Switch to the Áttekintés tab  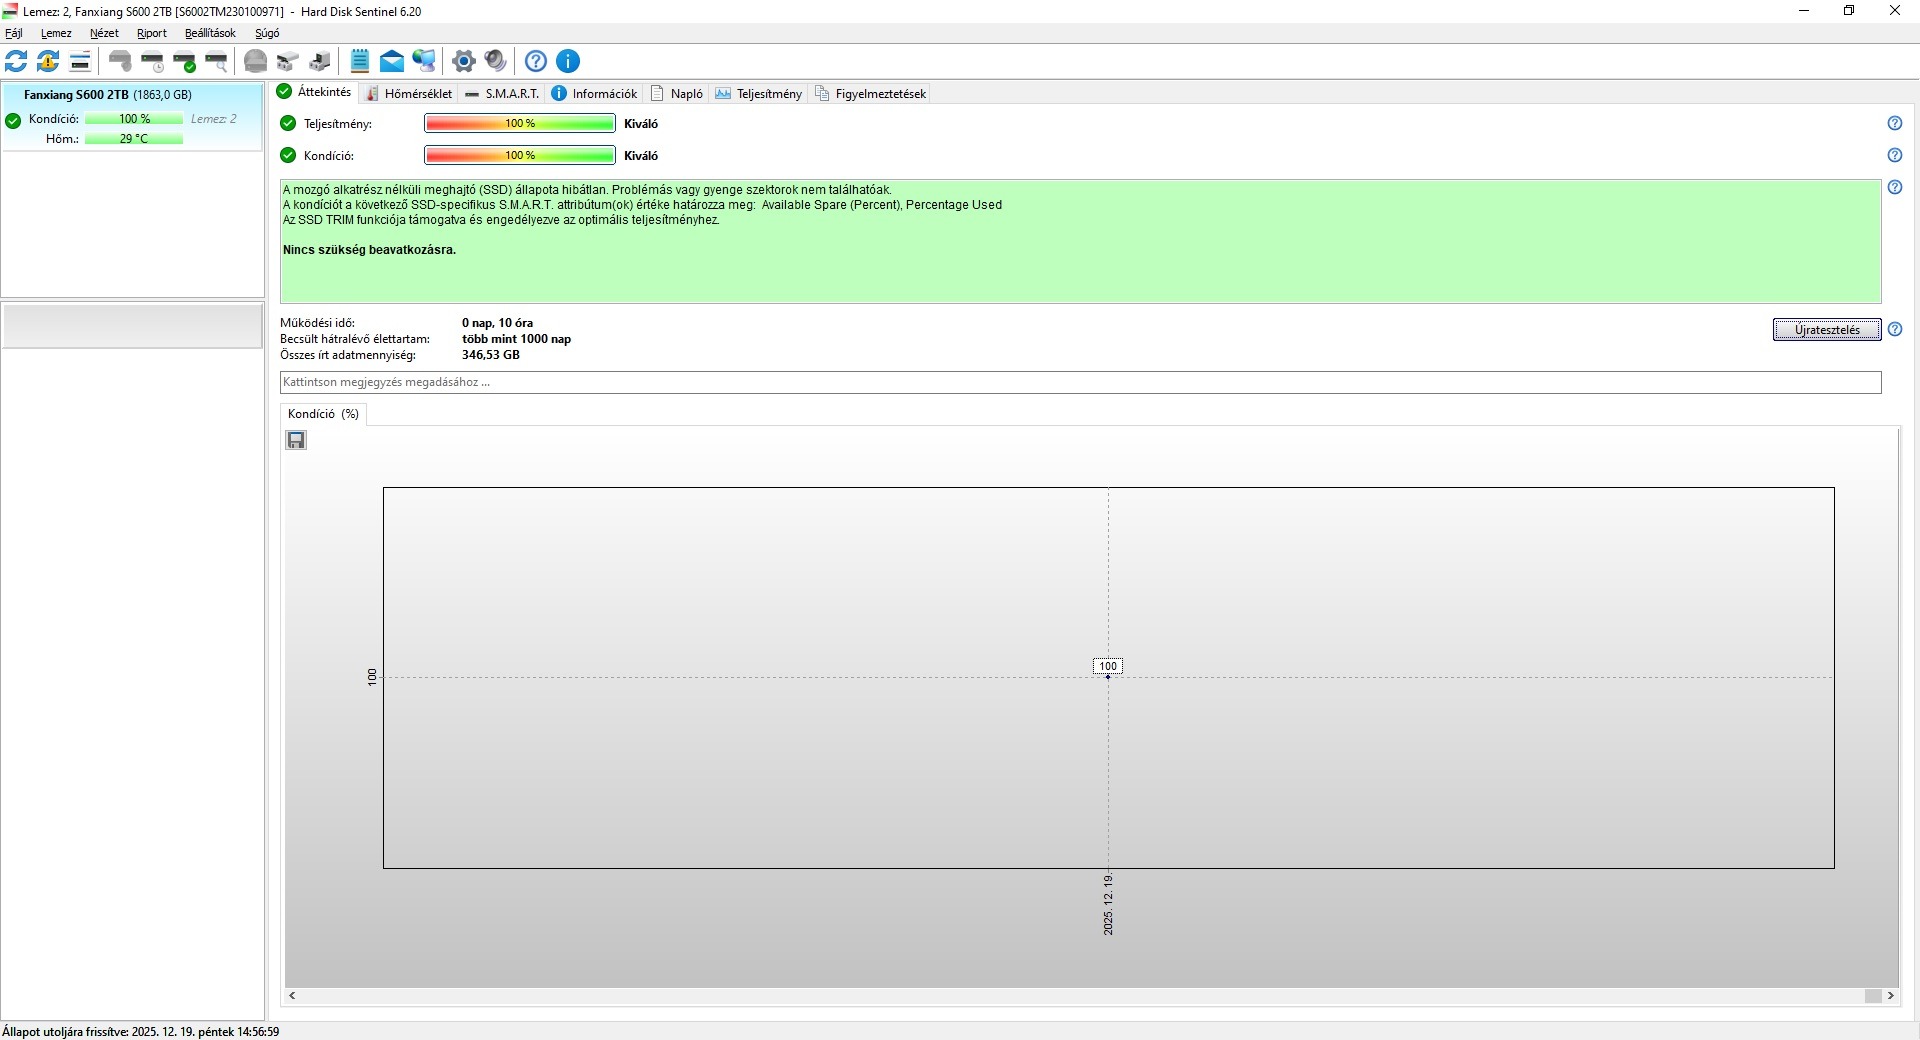click(315, 92)
